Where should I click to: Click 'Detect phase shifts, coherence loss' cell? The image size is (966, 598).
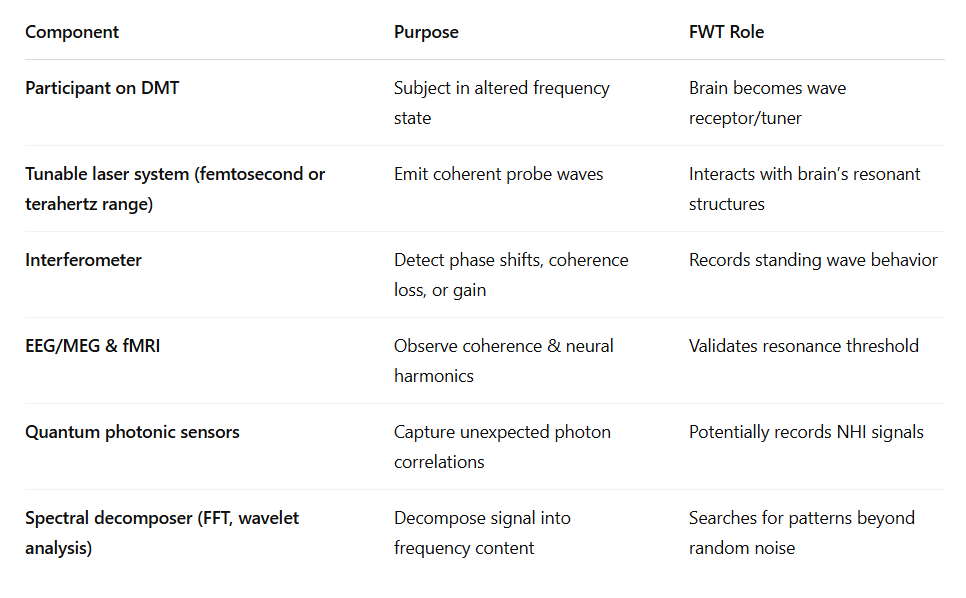(511, 275)
